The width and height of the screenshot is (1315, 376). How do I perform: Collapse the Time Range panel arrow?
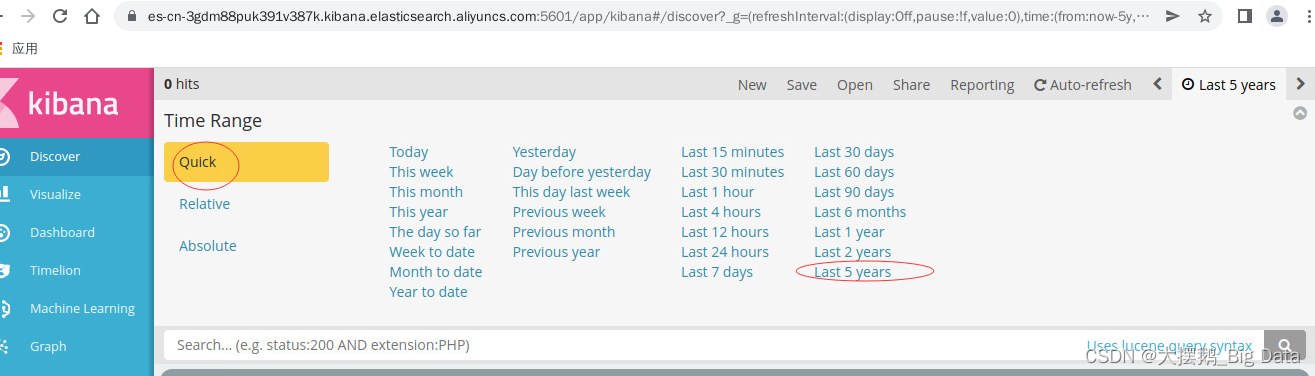(x=1300, y=113)
